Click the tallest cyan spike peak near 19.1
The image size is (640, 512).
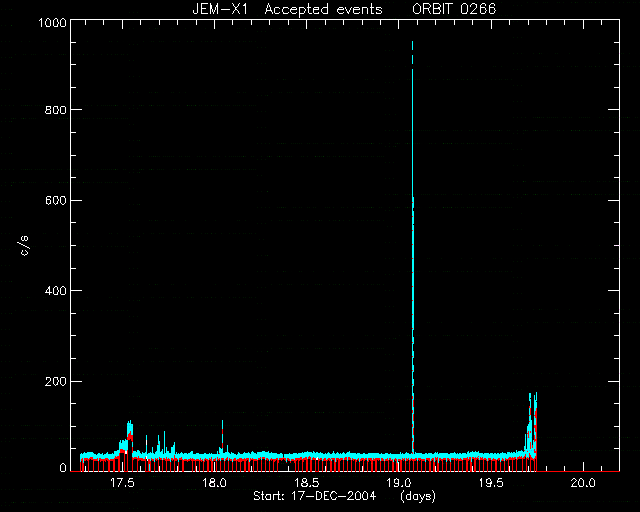(x=413, y=42)
